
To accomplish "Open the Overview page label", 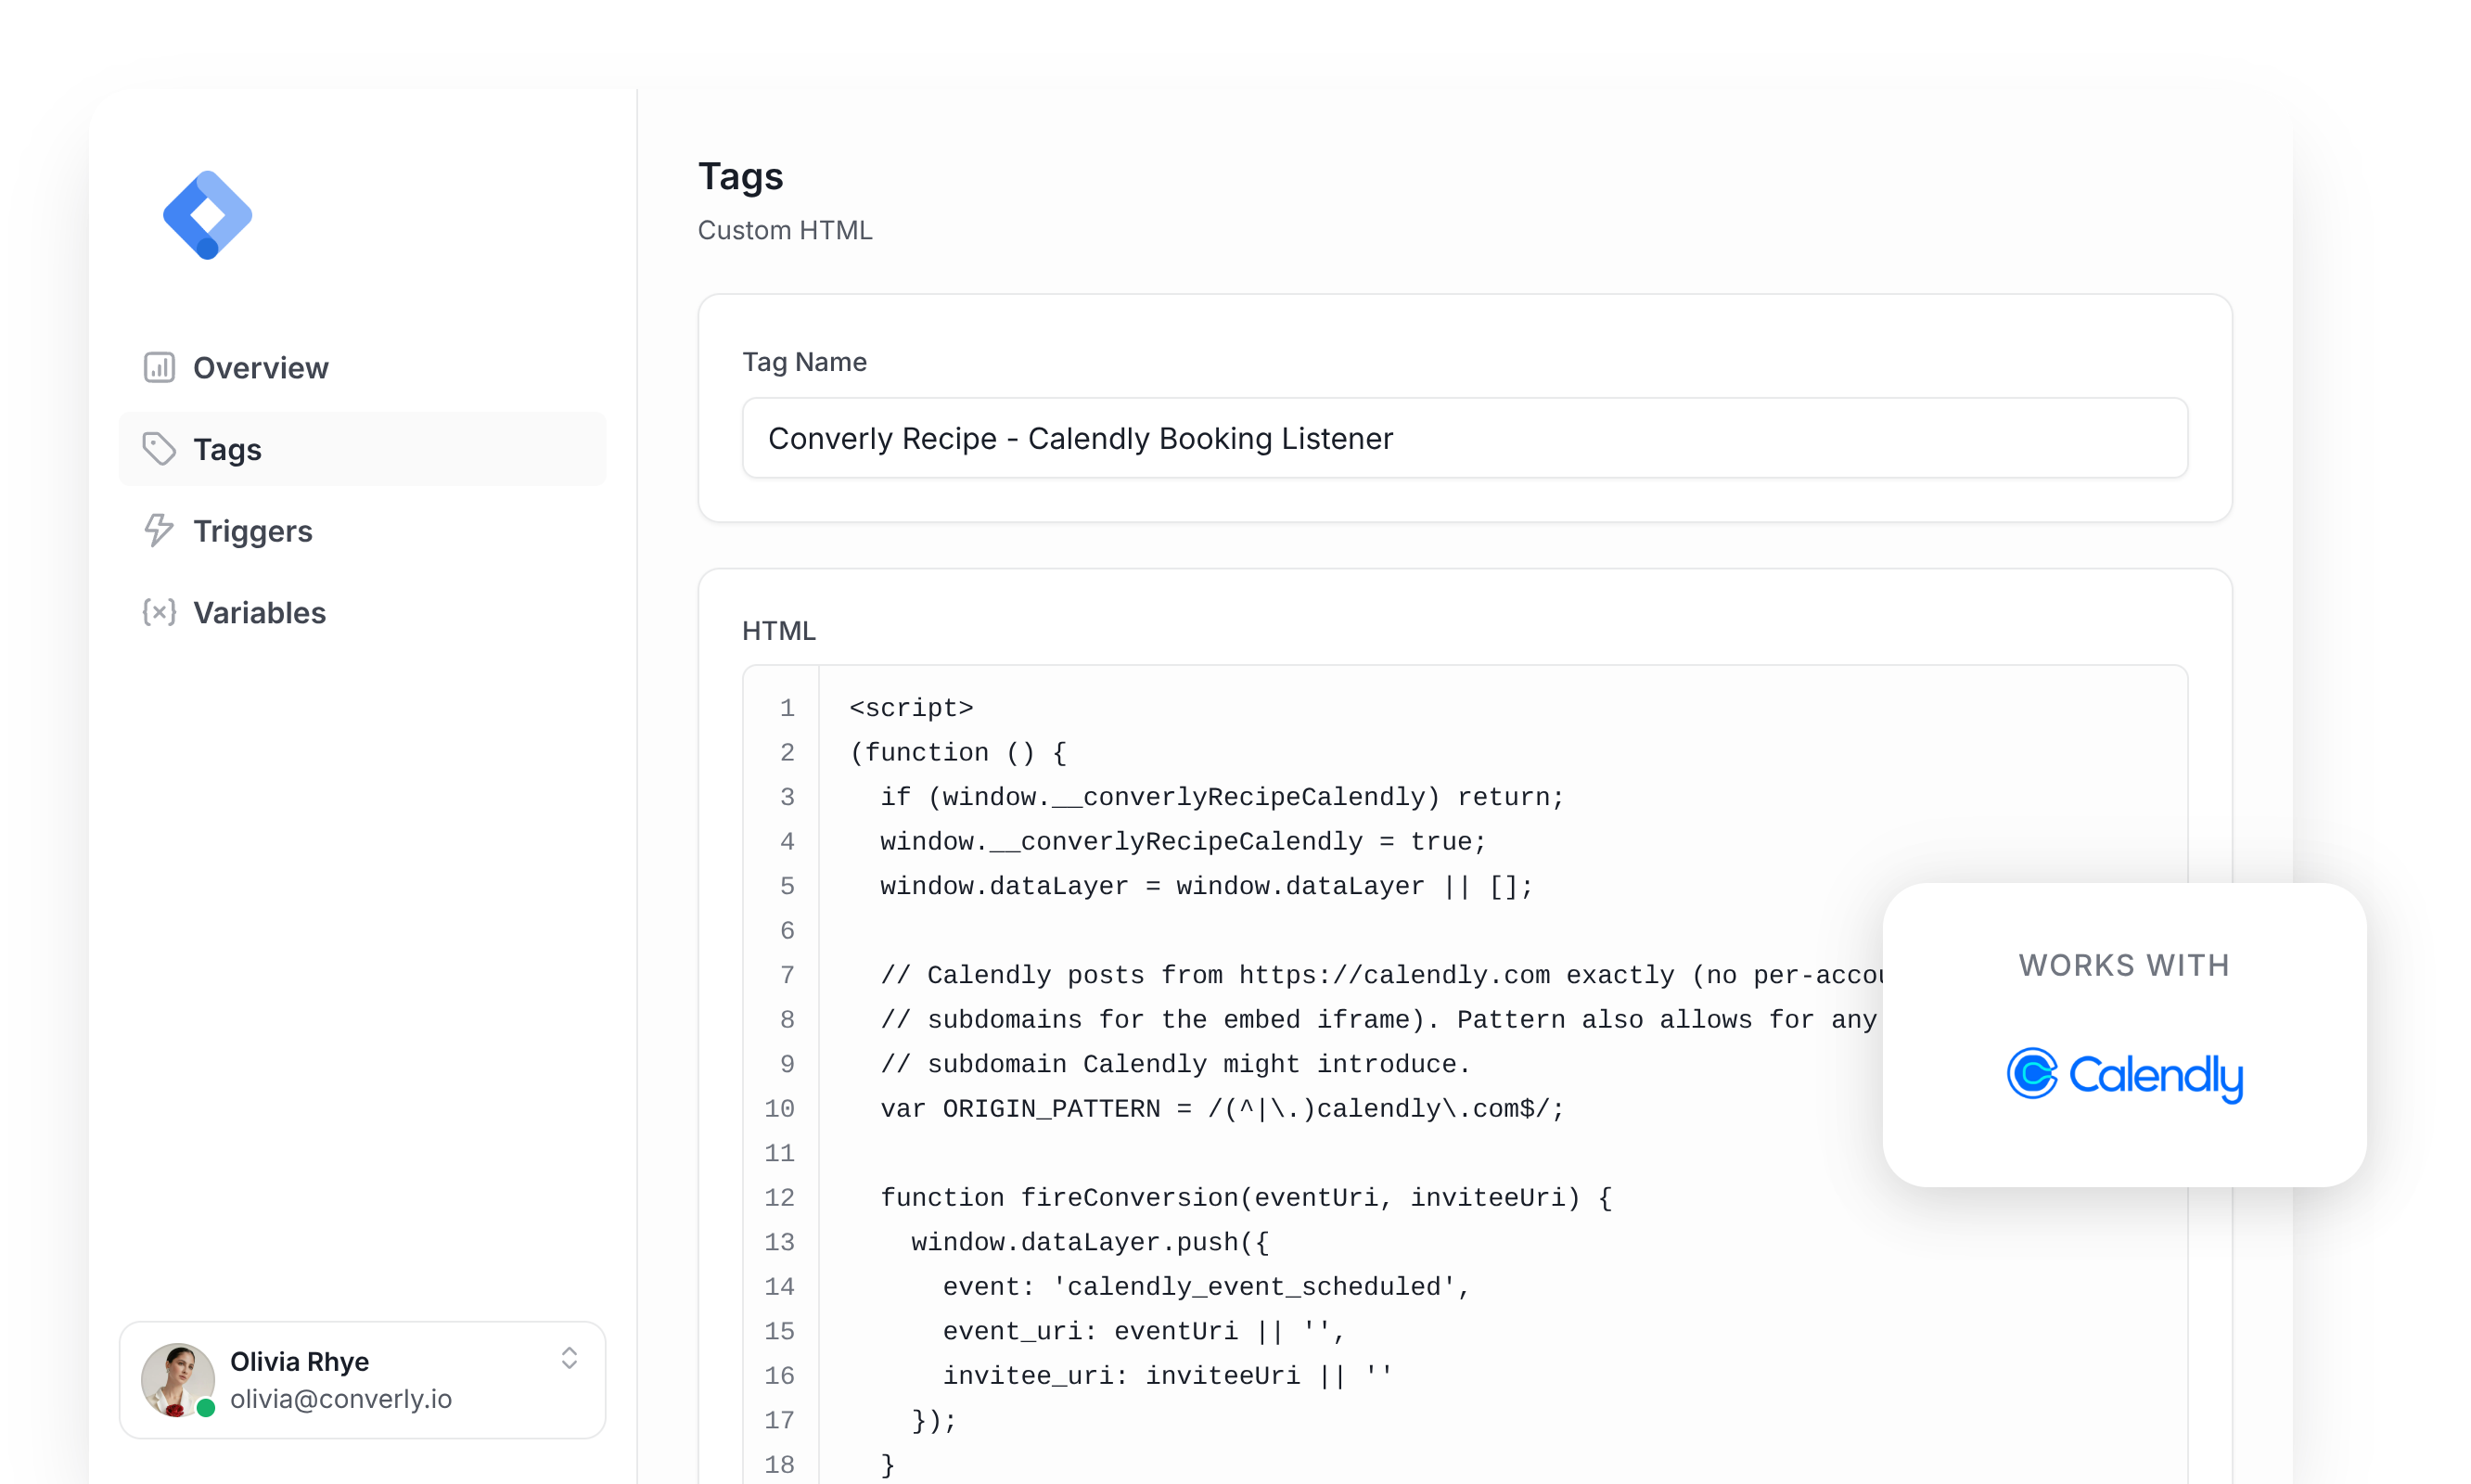I will click(x=260, y=367).
